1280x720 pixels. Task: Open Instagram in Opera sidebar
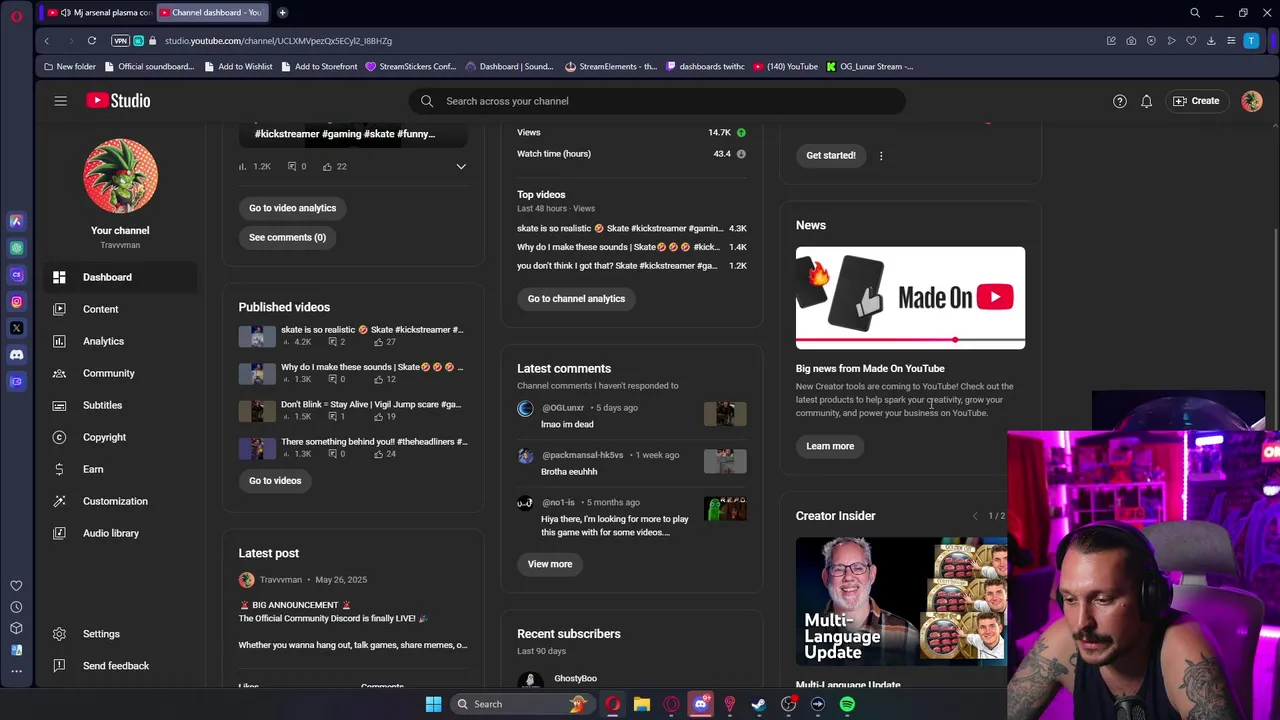tap(16, 301)
